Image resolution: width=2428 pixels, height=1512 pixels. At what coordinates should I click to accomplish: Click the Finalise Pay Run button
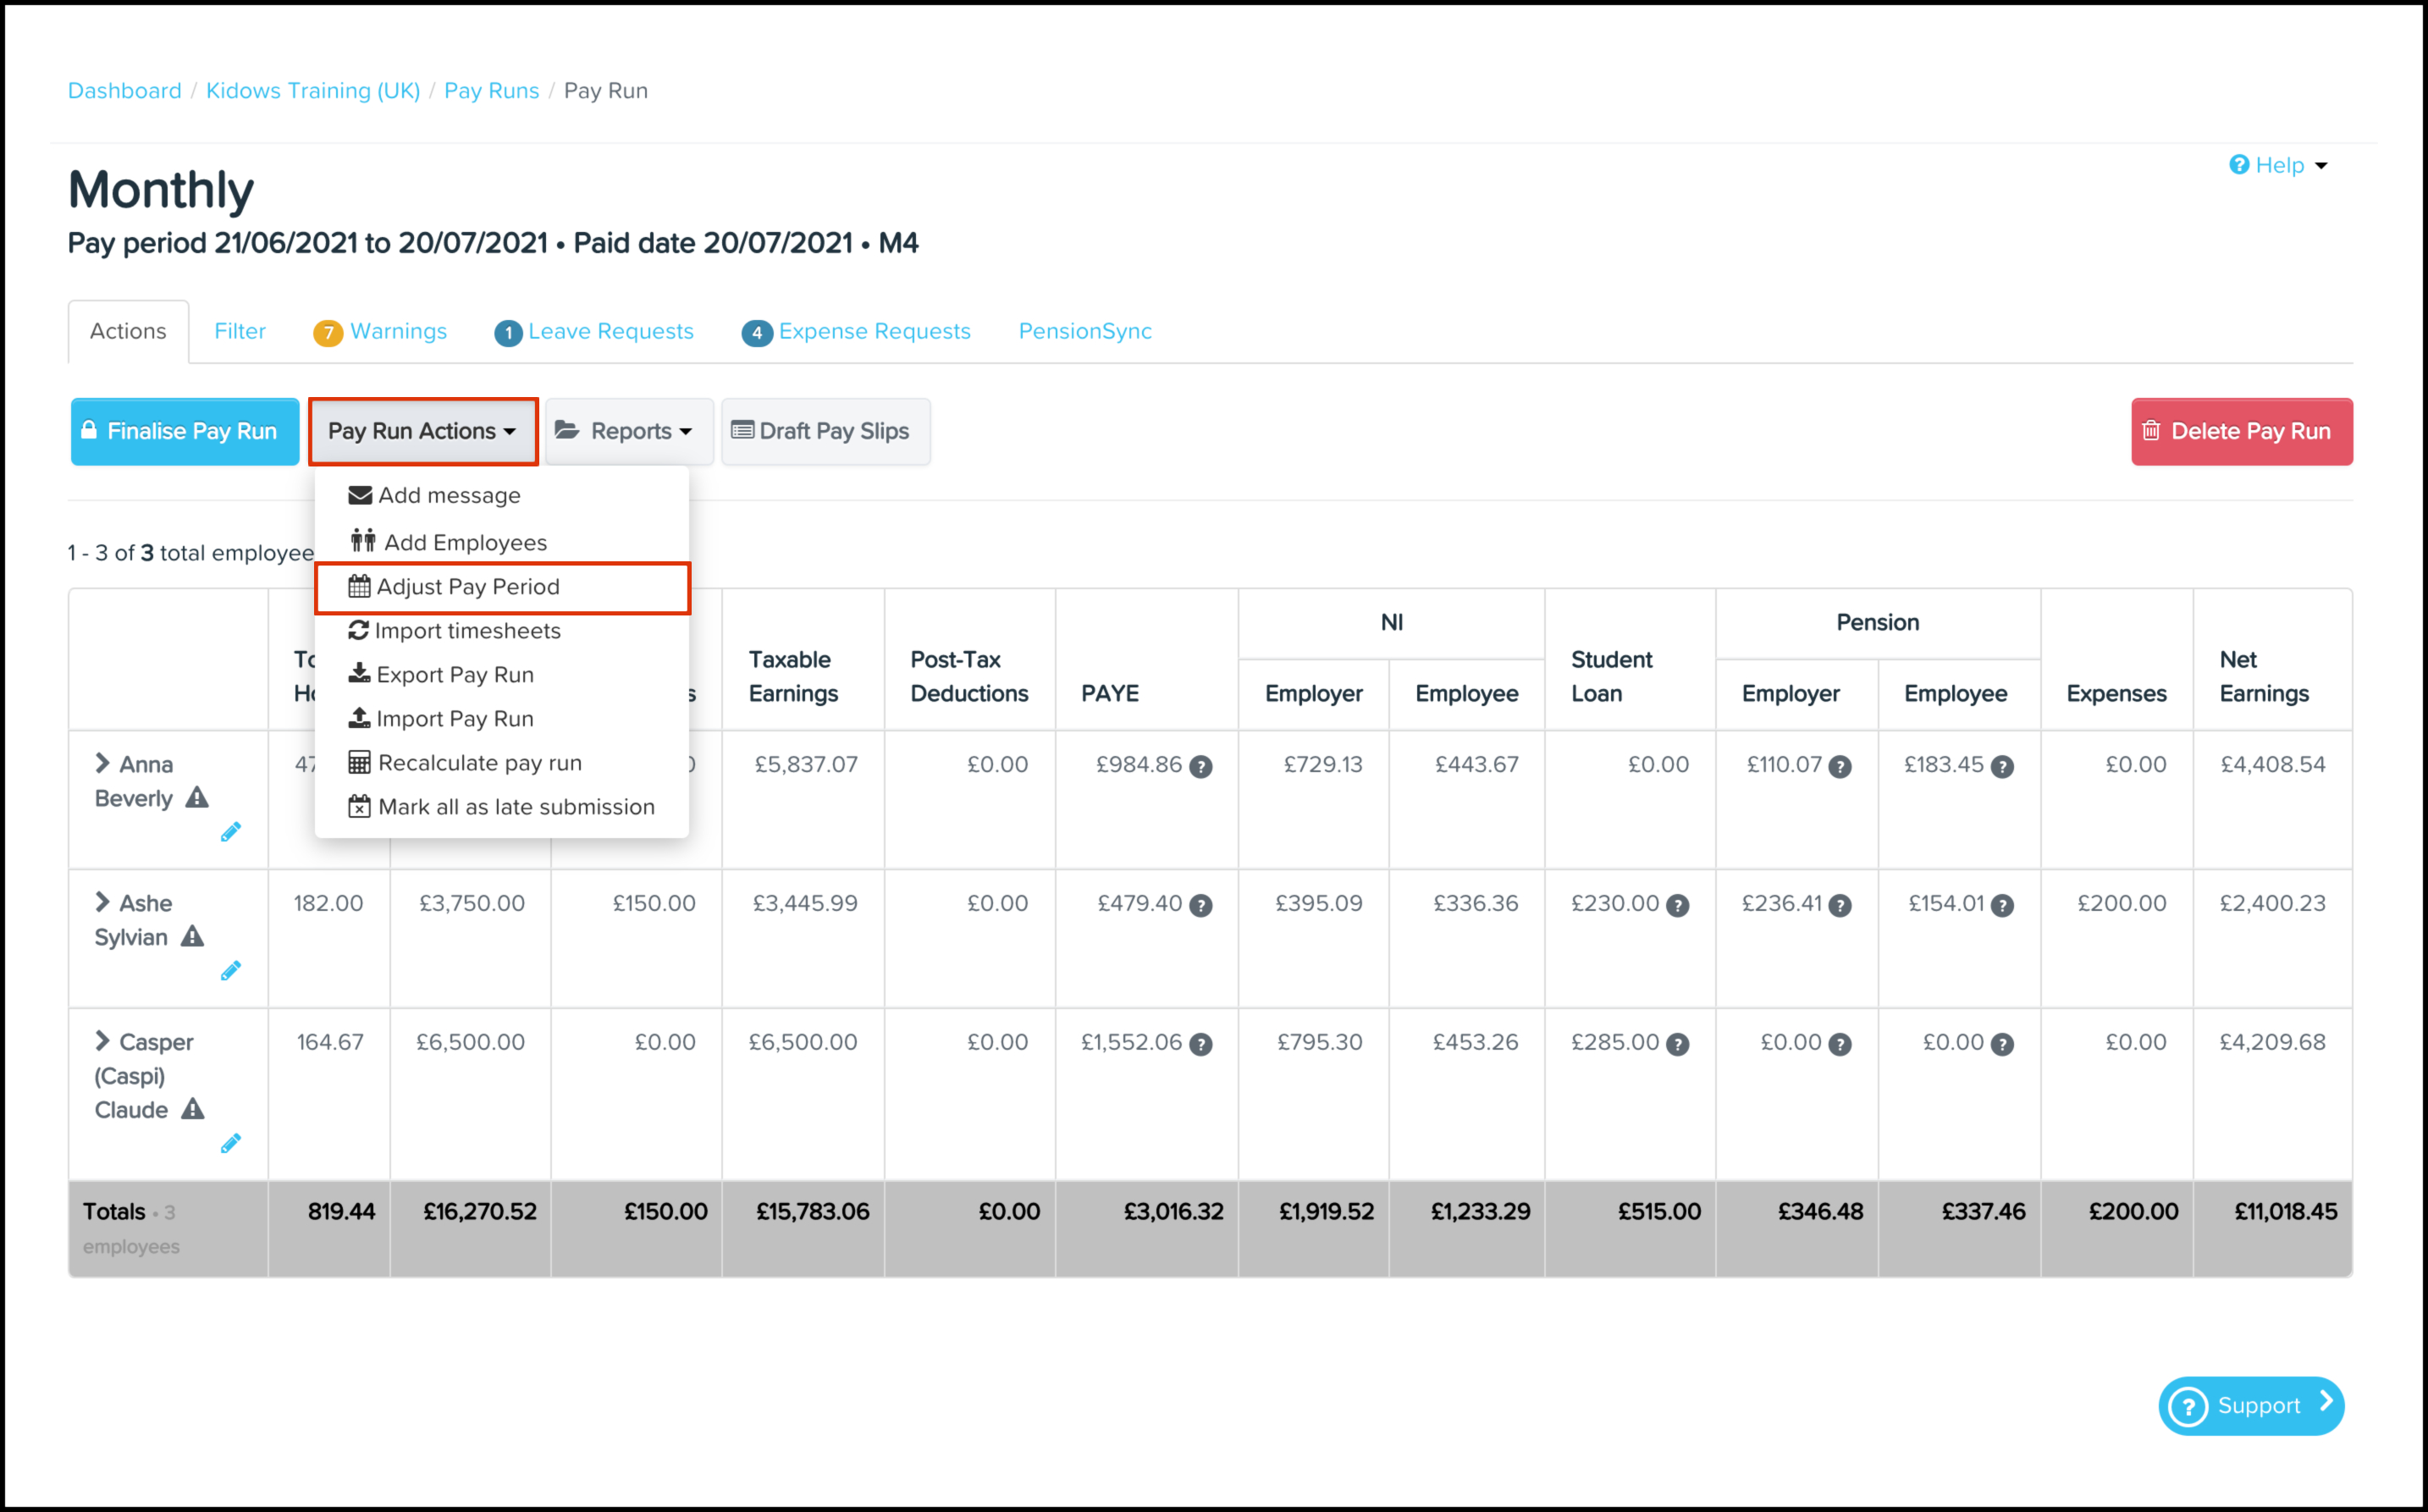[x=185, y=431]
